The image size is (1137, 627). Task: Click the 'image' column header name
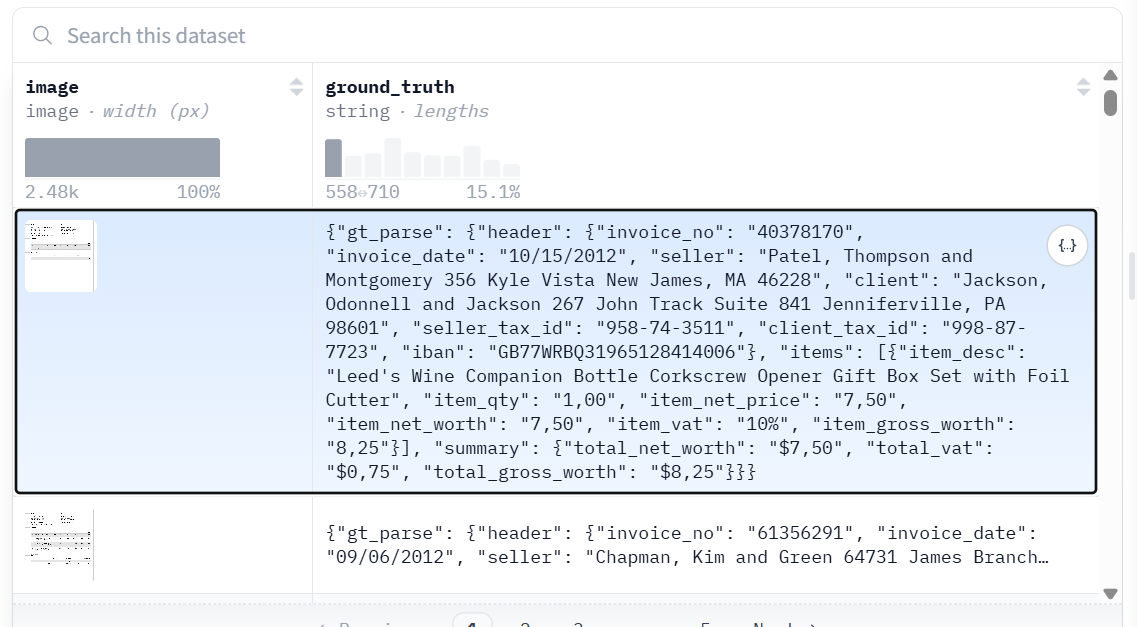(52, 87)
